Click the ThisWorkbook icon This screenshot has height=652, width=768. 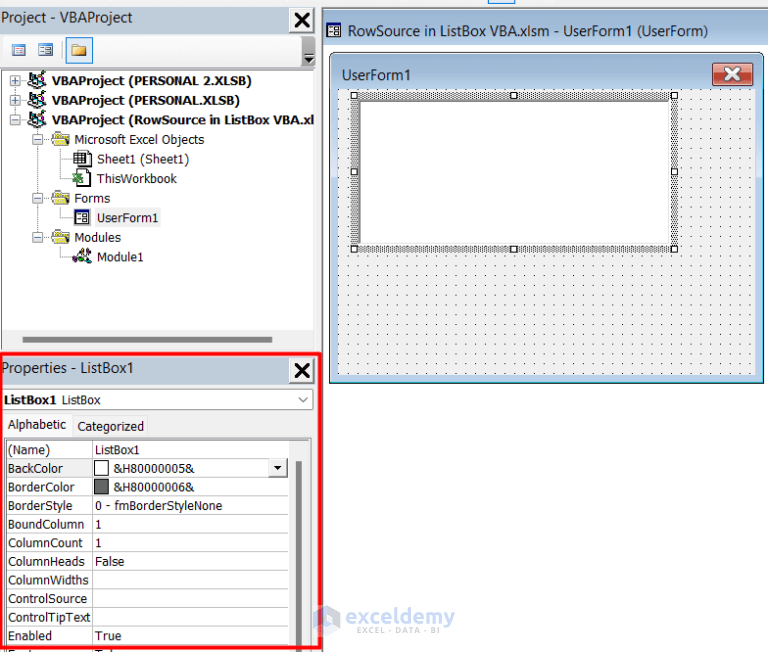(82, 178)
